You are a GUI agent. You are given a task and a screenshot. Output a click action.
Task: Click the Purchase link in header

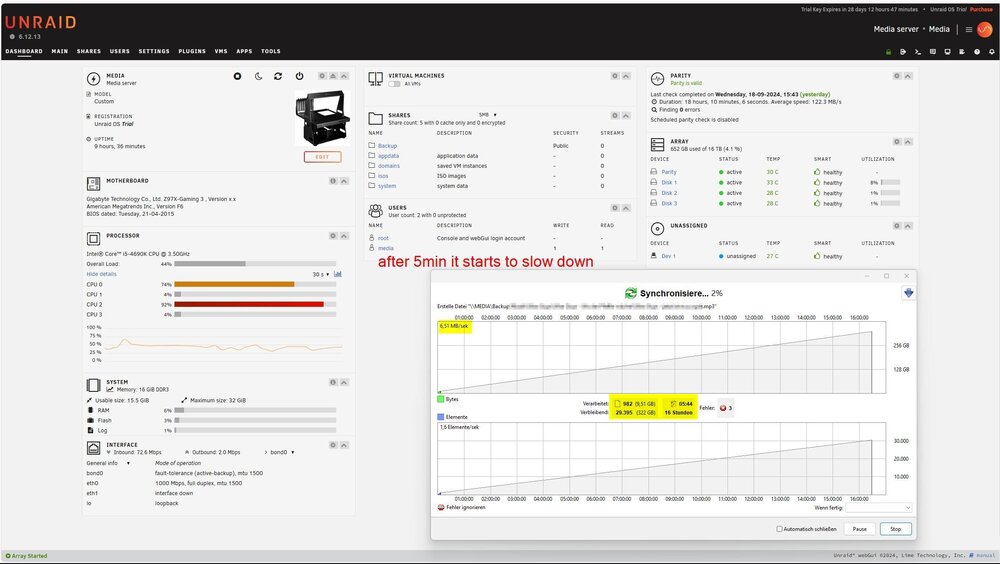coord(982,10)
